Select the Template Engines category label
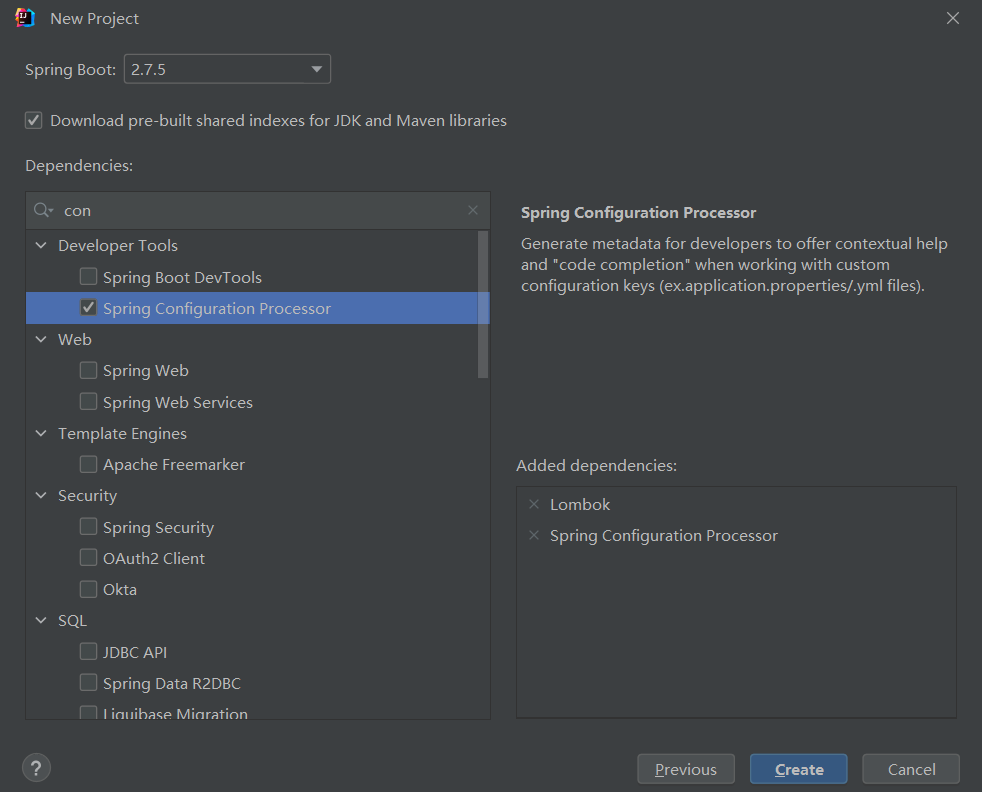This screenshot has height=792, width=982. 122,433
